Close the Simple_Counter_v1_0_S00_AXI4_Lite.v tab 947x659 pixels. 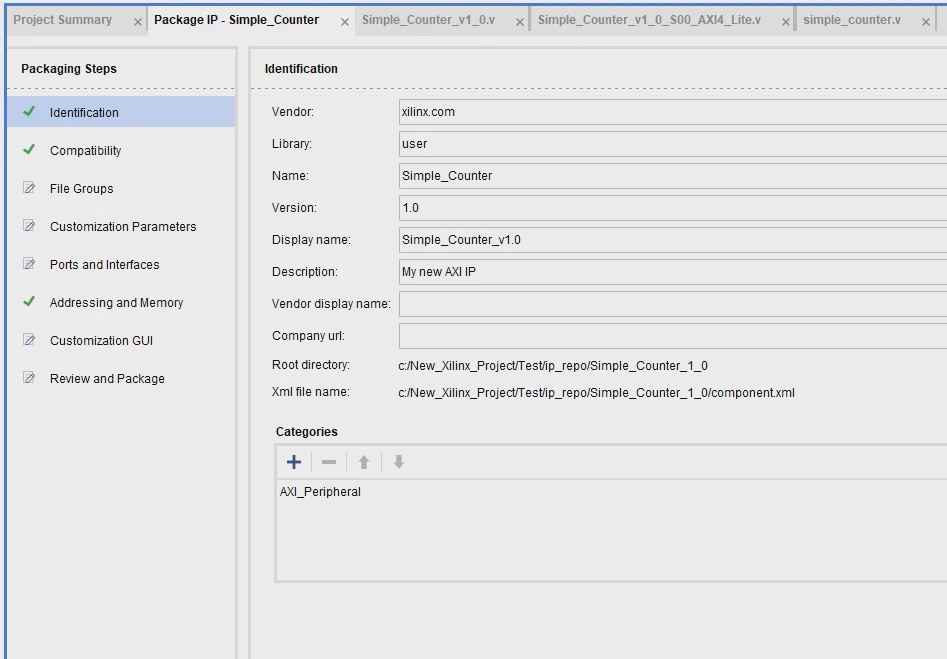tap(785, 22)
